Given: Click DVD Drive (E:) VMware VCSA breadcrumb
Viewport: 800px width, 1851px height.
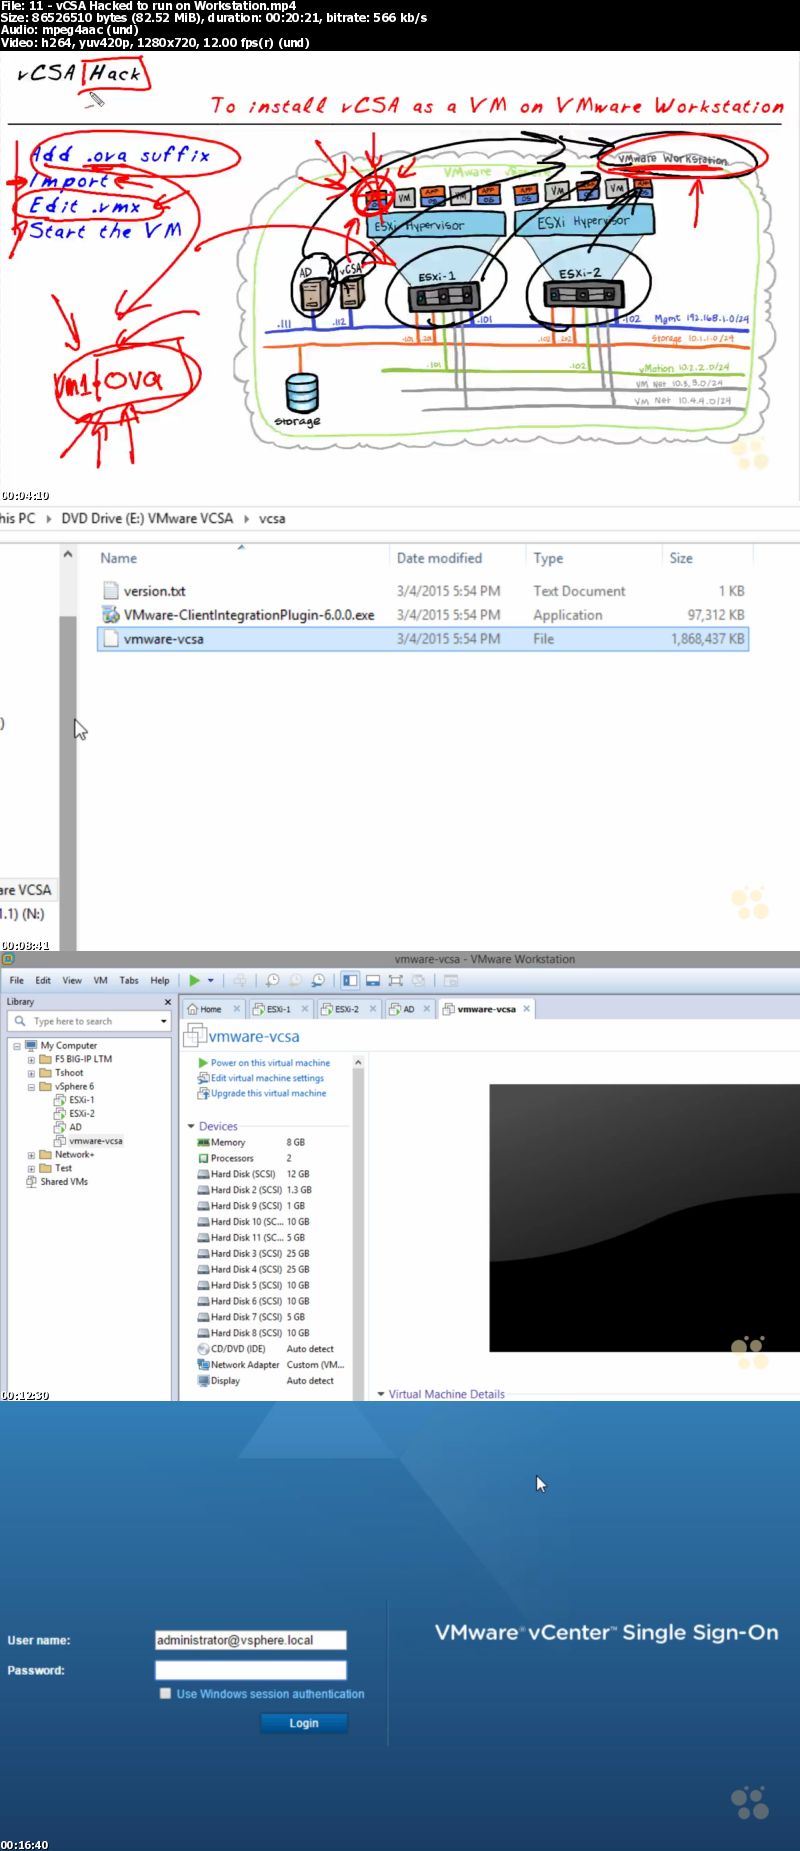Looking at the screenshot, I should pos(147,518).
